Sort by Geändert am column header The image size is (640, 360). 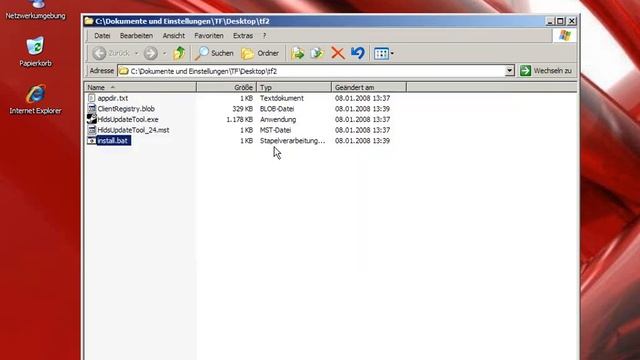point(369,87)
